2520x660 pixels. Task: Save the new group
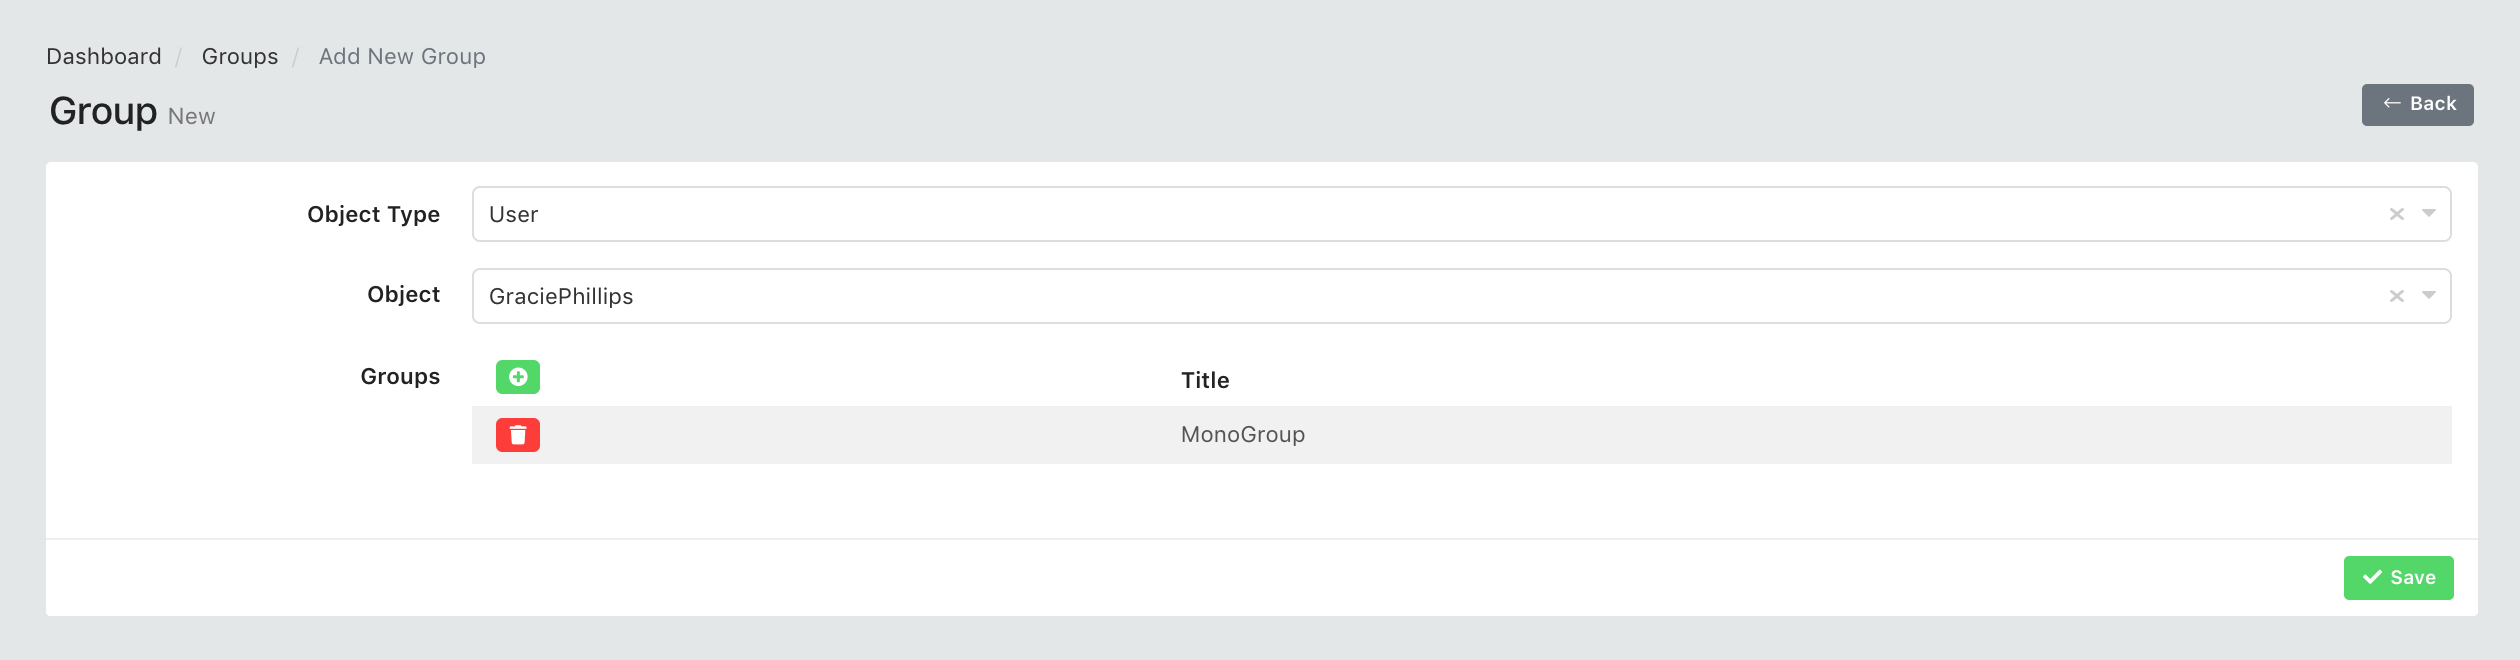click(x=2398, y=578)
